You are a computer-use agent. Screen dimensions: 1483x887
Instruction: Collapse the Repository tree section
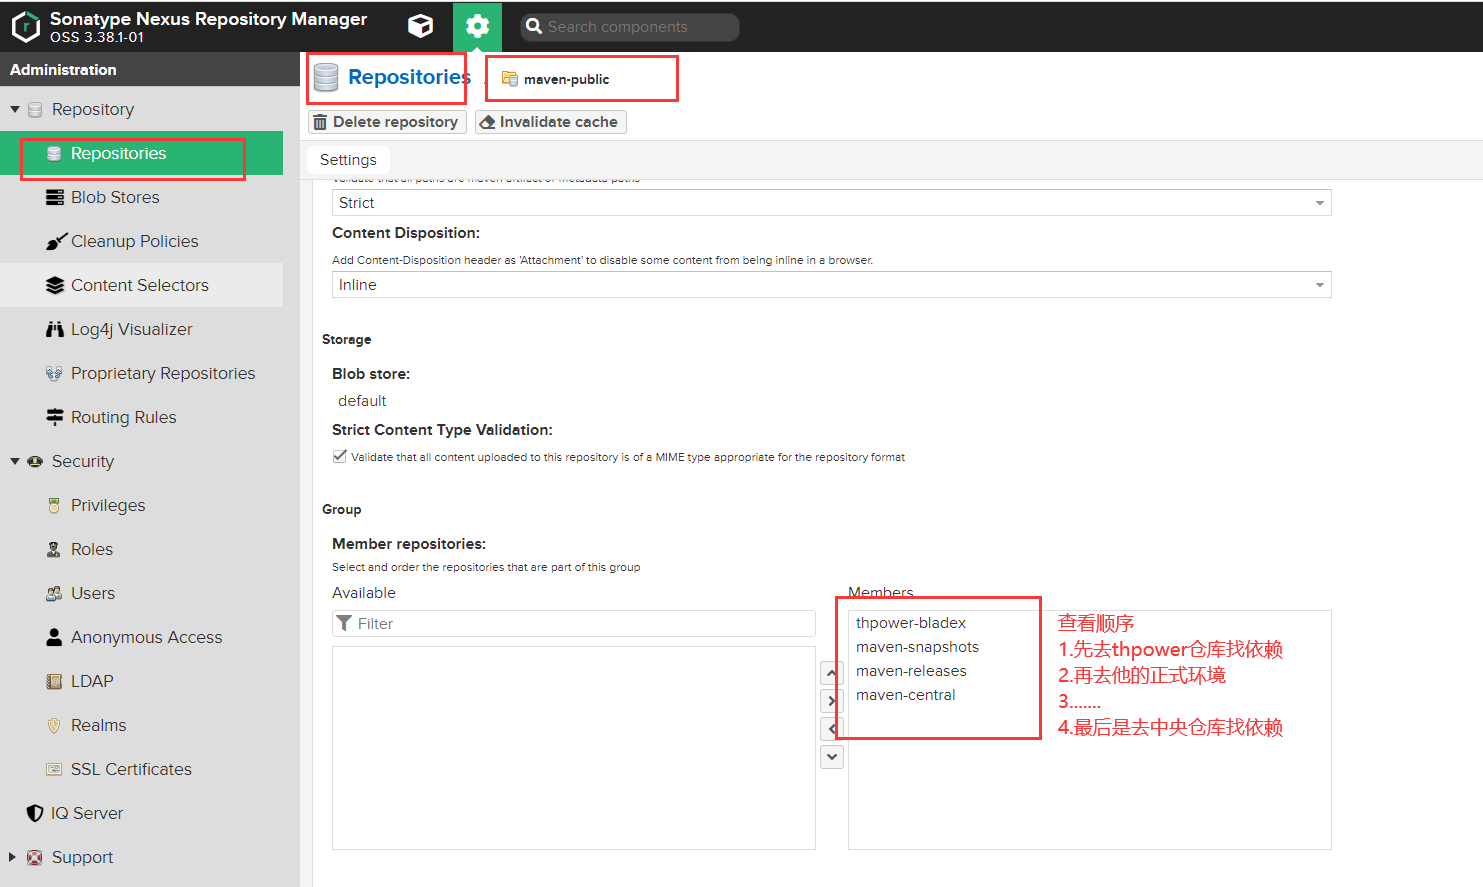(x=15, y=109)
